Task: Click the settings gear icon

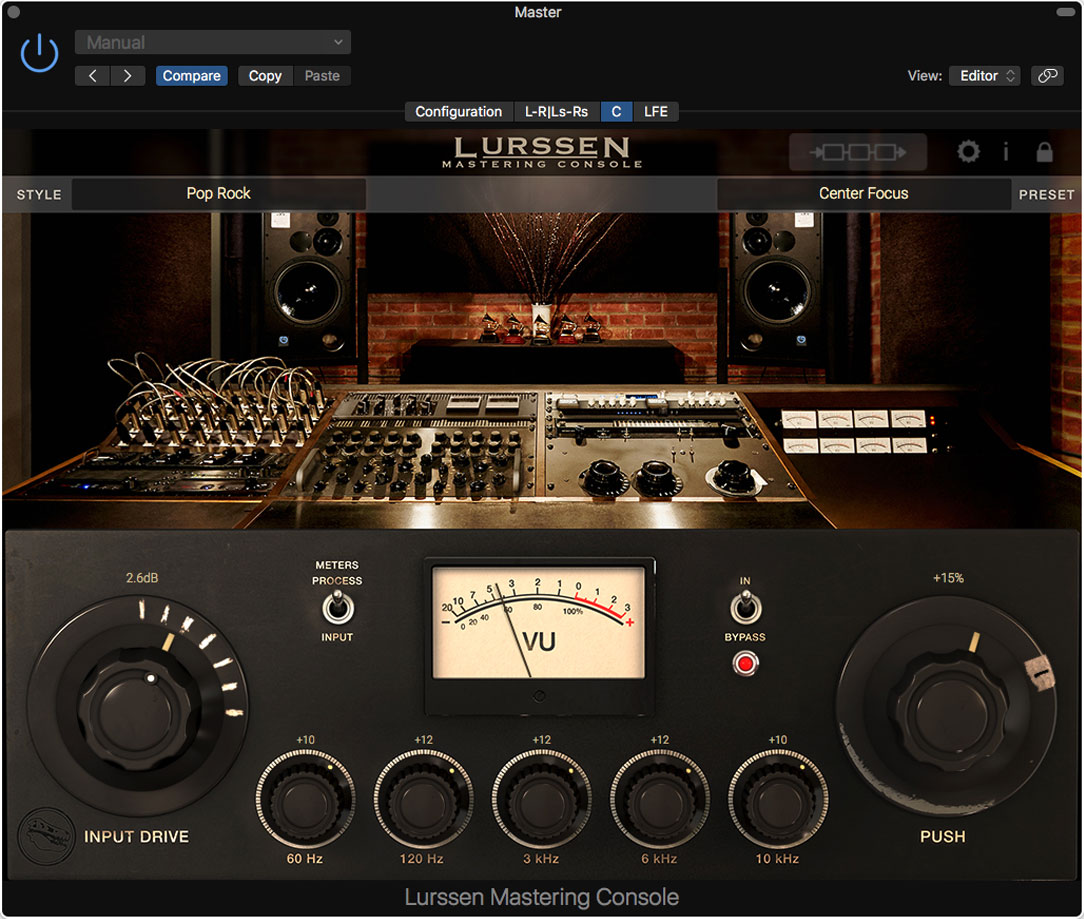Action: [x=968, y=151]
